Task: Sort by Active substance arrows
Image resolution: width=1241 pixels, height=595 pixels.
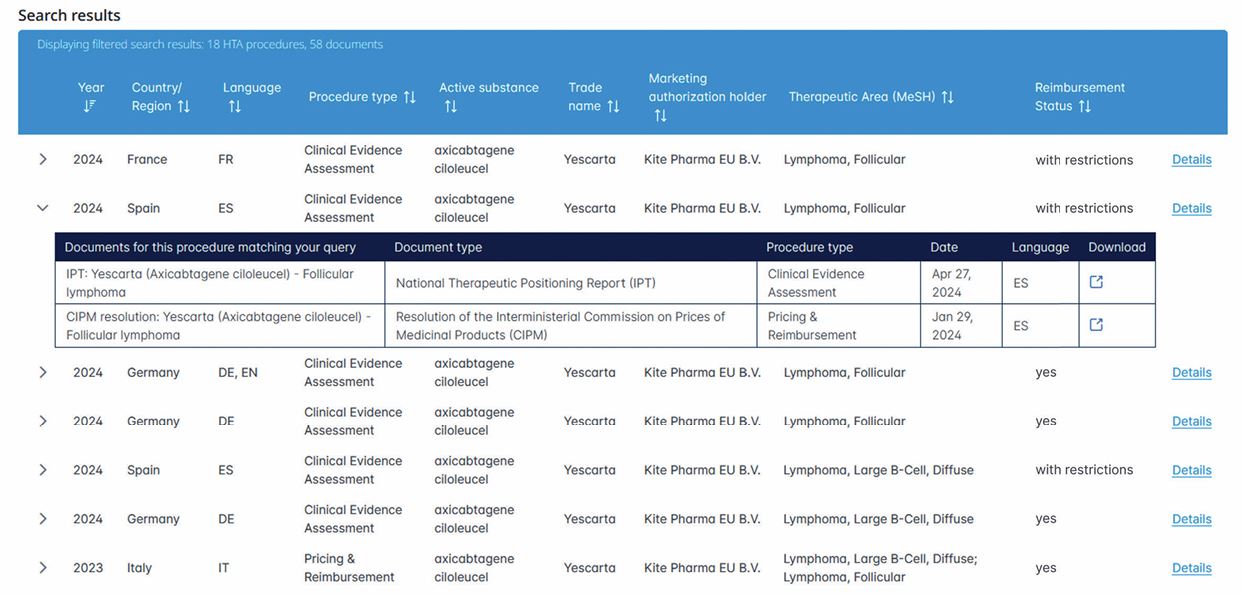Action: tap(450, 106)
